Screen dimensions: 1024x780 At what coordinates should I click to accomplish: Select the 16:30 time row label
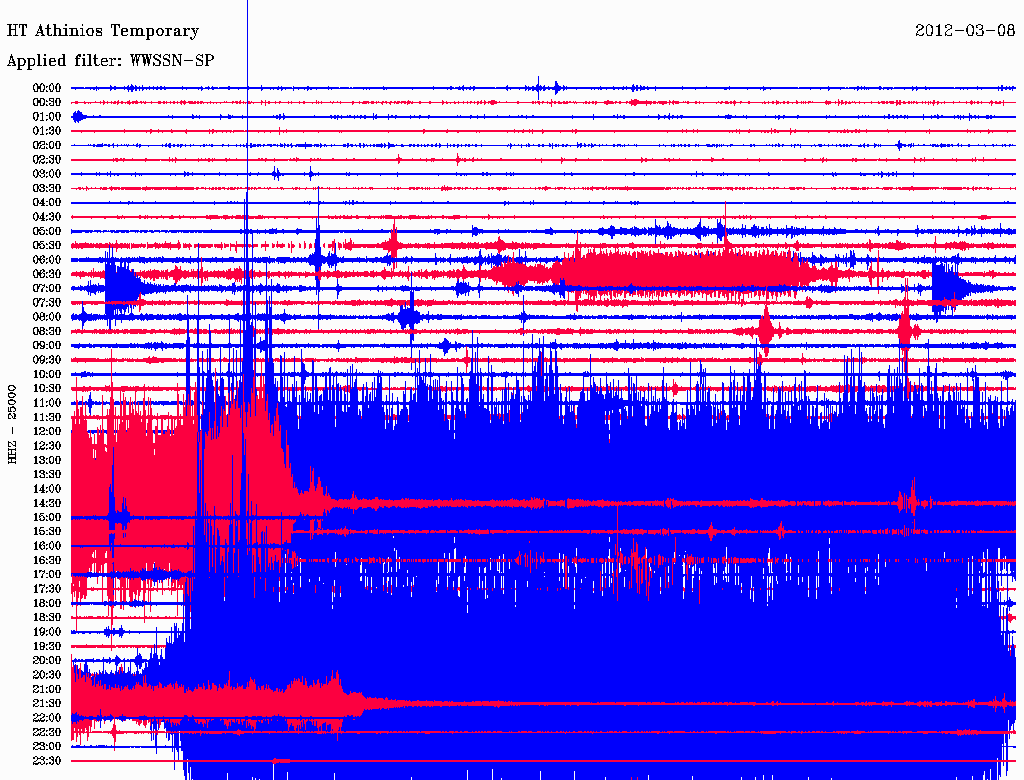pos(47,561)
